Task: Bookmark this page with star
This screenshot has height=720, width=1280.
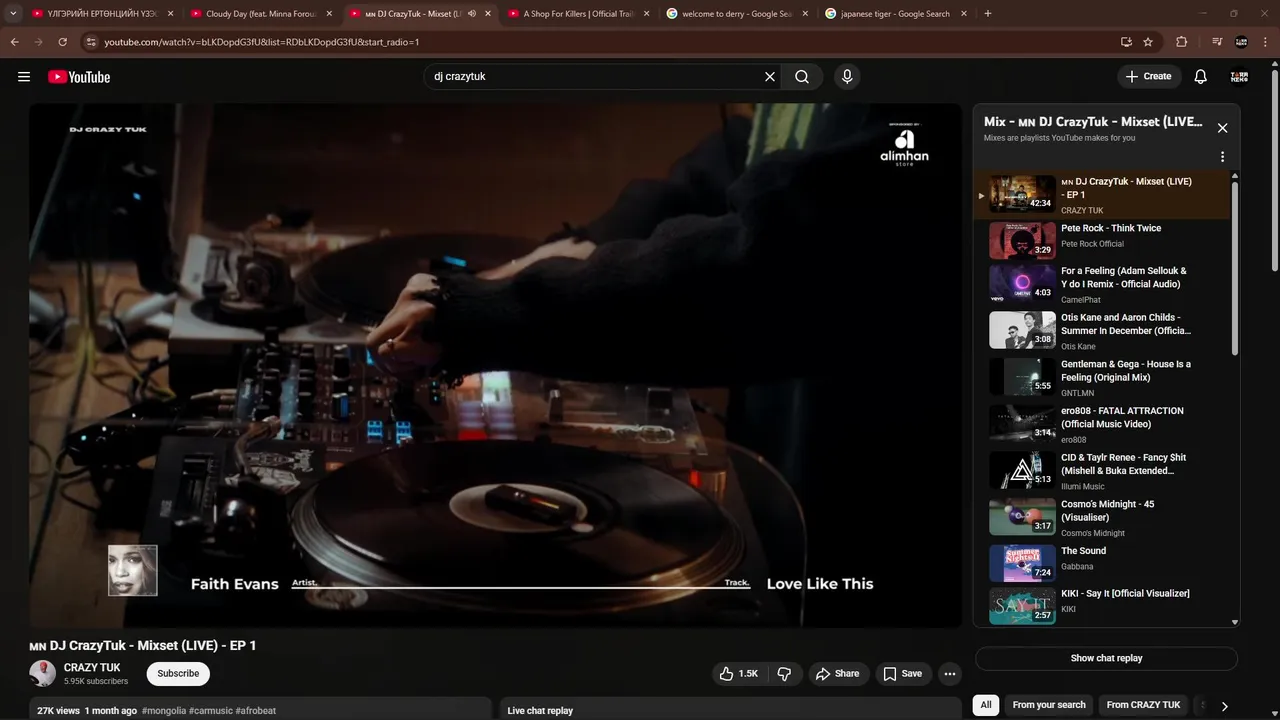Action: pyautogui.click(x=1148, y=42)
